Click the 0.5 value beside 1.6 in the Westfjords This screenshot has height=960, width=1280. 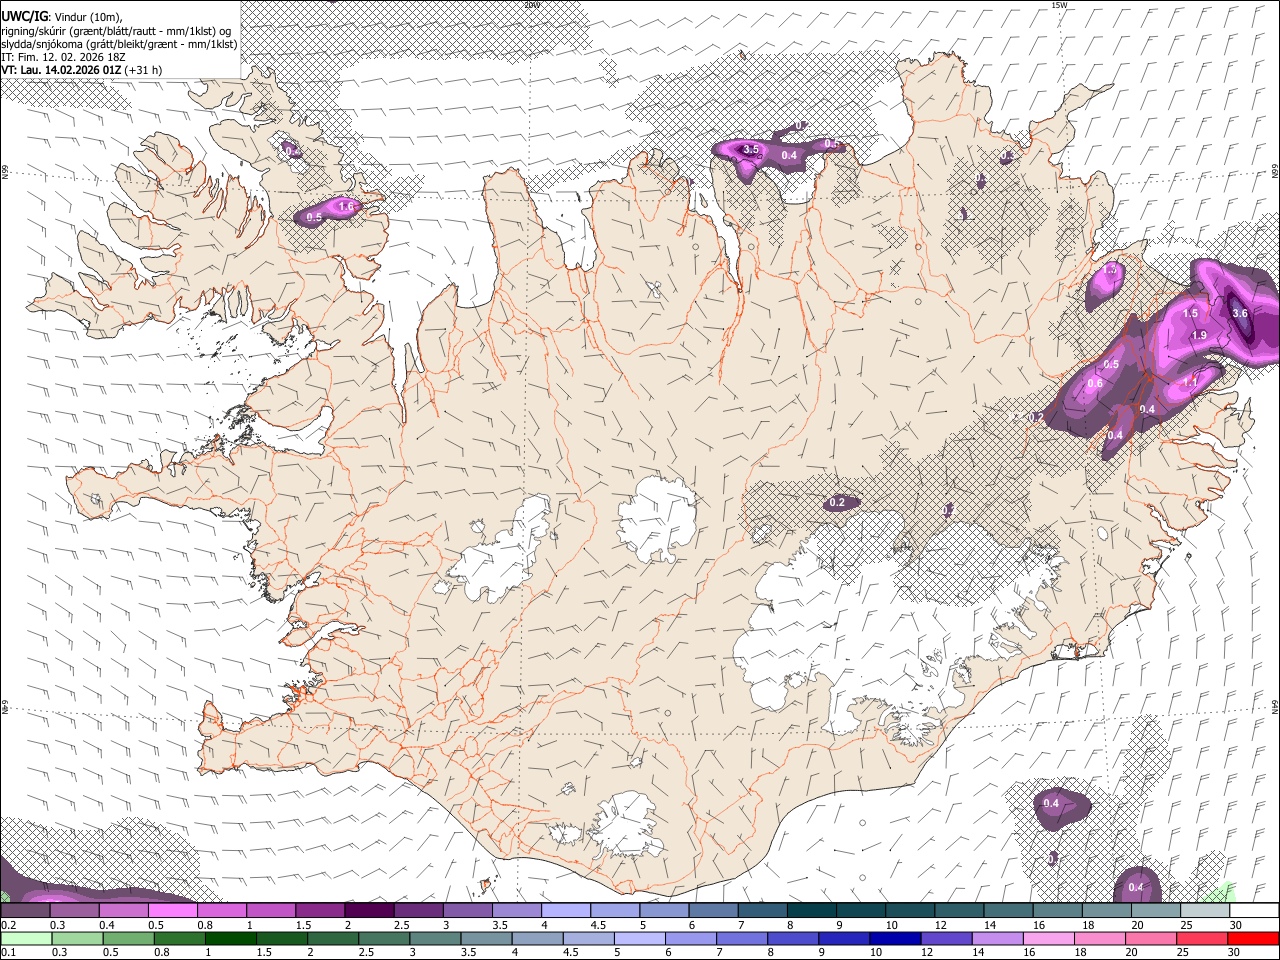pyautogui.click(x=314, y=217)
